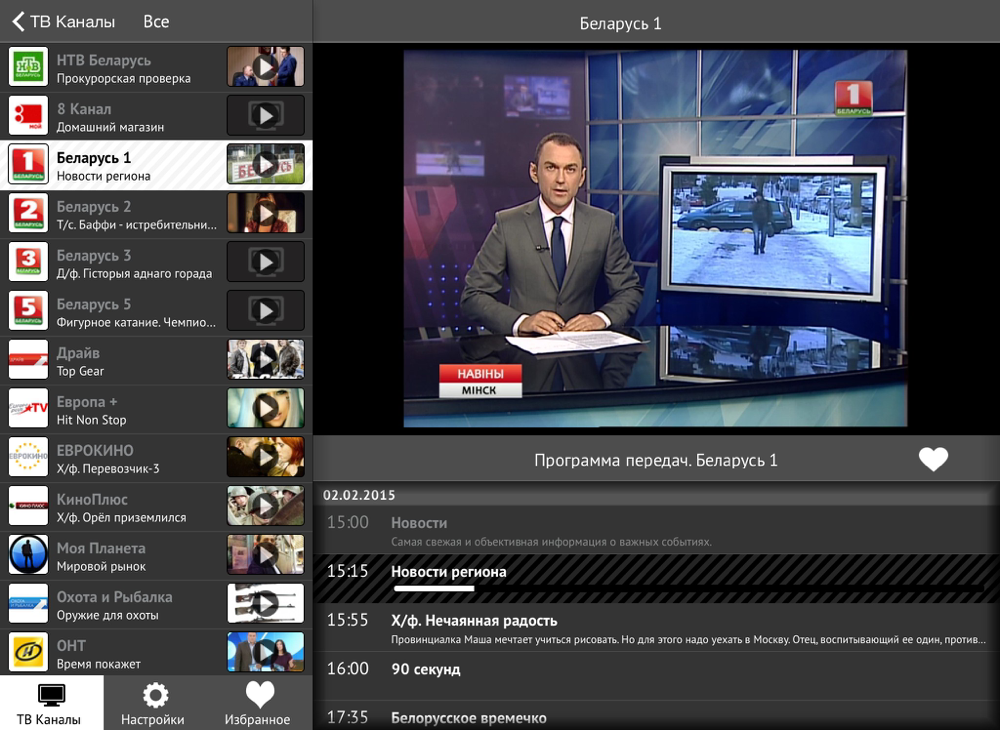Play the Беларусь 5 preview thumbnail
Image resolution: width=1000 pixels, height=730 pixels.
[266, 310]
